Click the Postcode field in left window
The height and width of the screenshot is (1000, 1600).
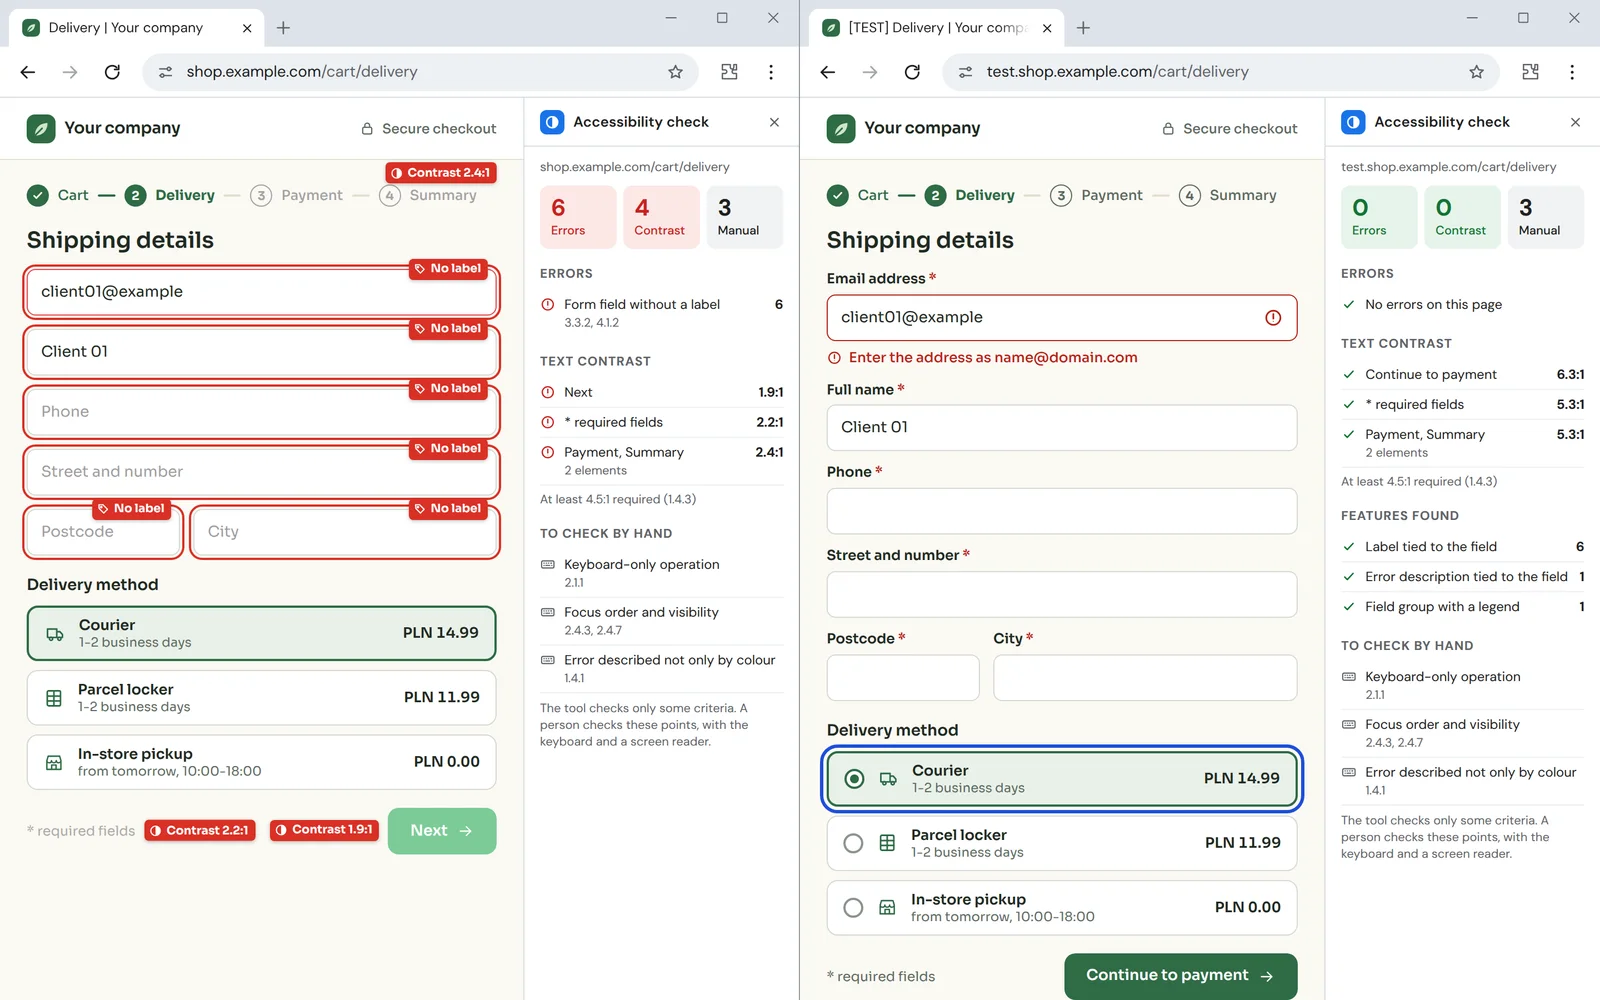tap(104, 532)
